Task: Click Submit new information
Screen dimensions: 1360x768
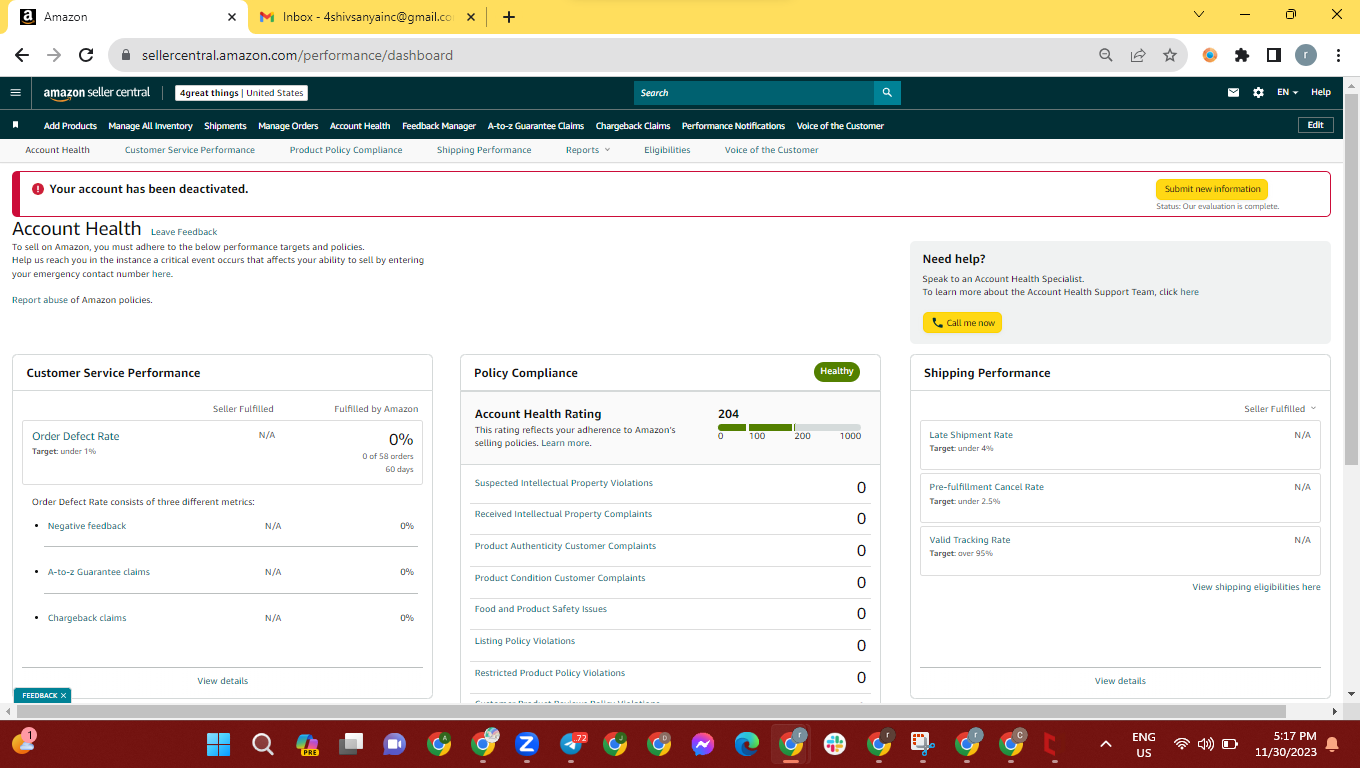Action: click(x=1212, y=189)
